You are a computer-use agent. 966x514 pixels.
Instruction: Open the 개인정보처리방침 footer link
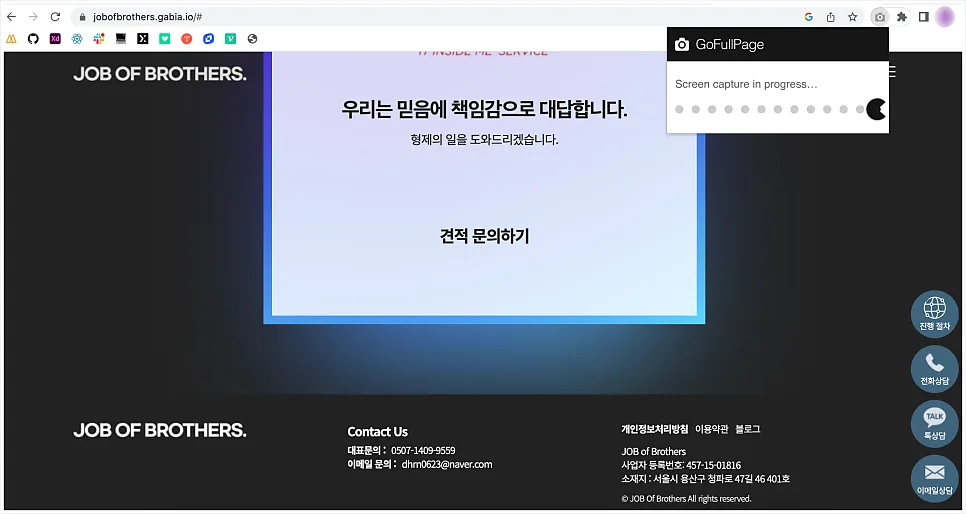coord(654,429)
